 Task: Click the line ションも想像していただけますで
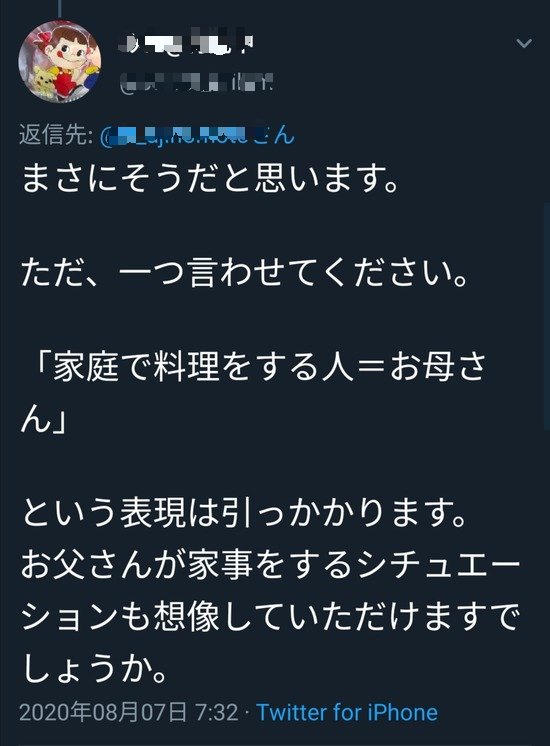pos(270,616)
